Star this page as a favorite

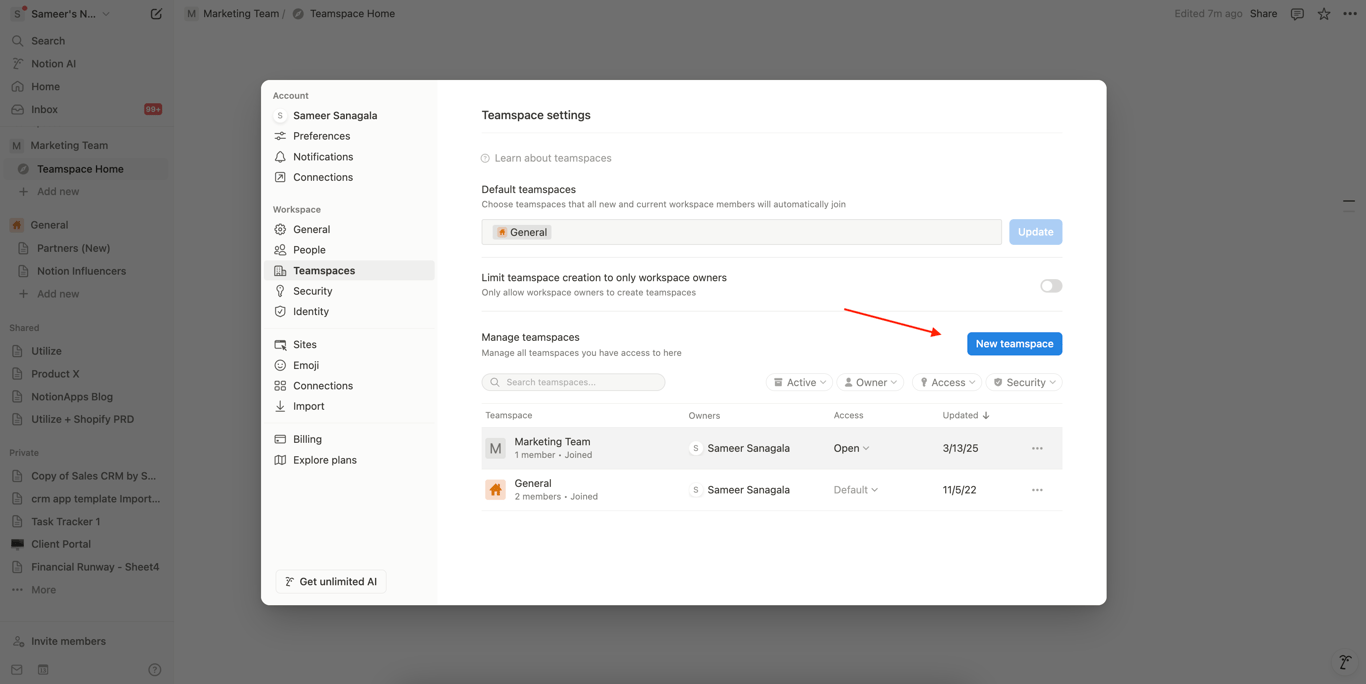coord(1324,14)
